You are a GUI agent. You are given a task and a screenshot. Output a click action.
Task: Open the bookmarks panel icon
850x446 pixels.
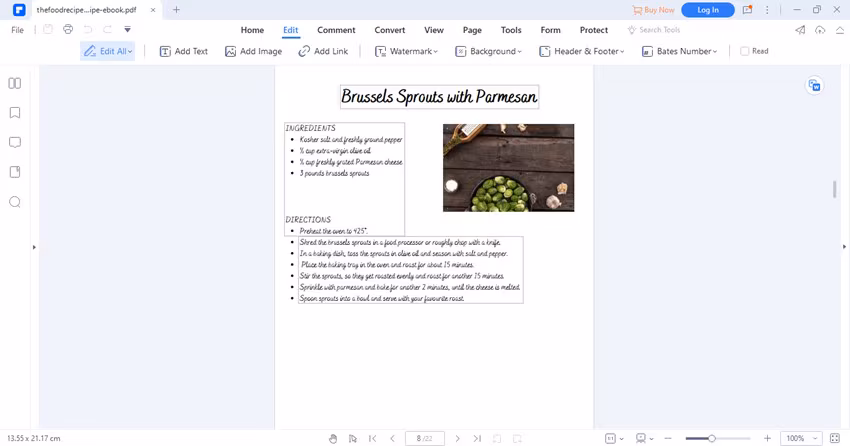click(x=15, y=113)
